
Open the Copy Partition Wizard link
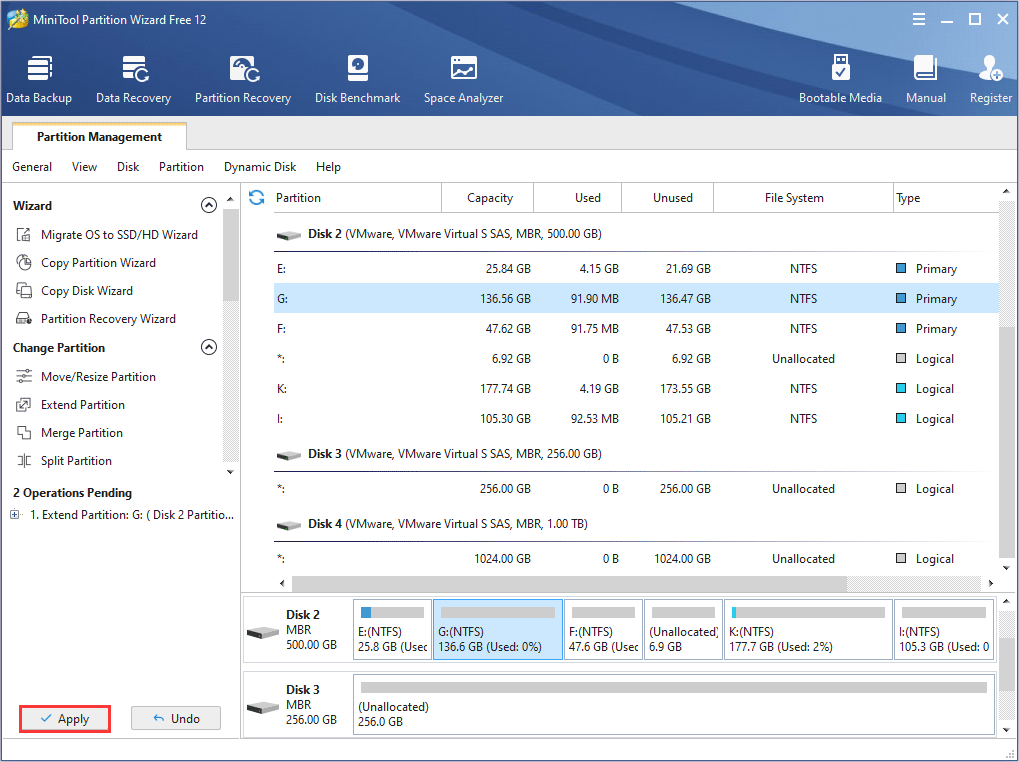[98, 262]
